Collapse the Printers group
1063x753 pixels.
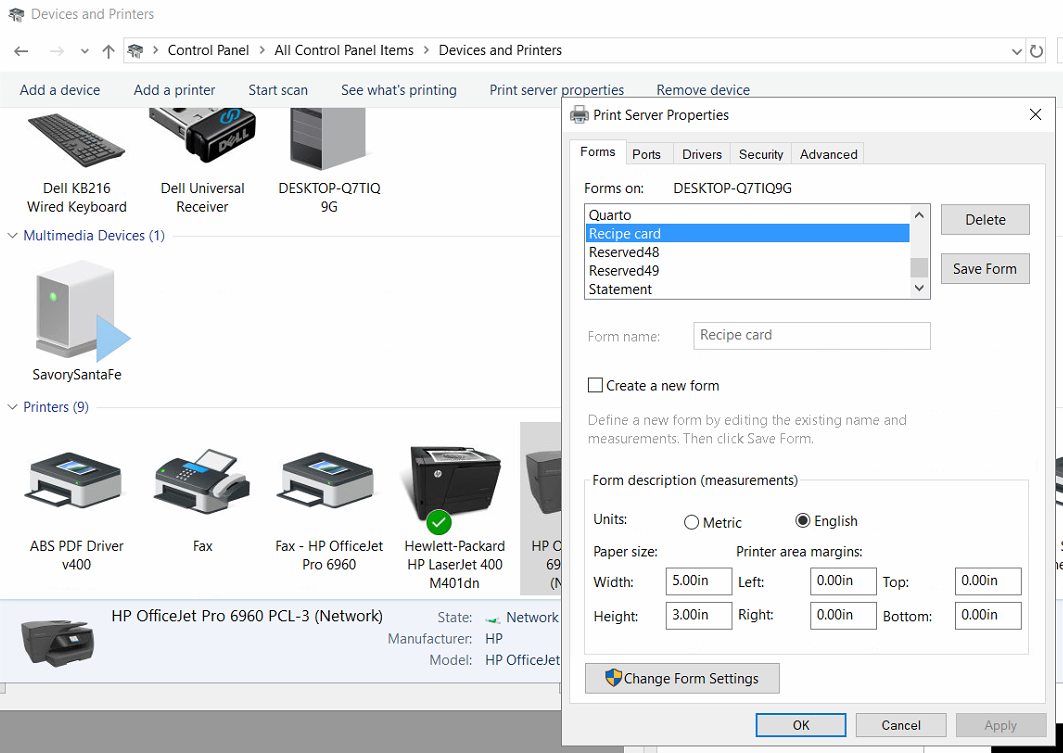[12, 407]
